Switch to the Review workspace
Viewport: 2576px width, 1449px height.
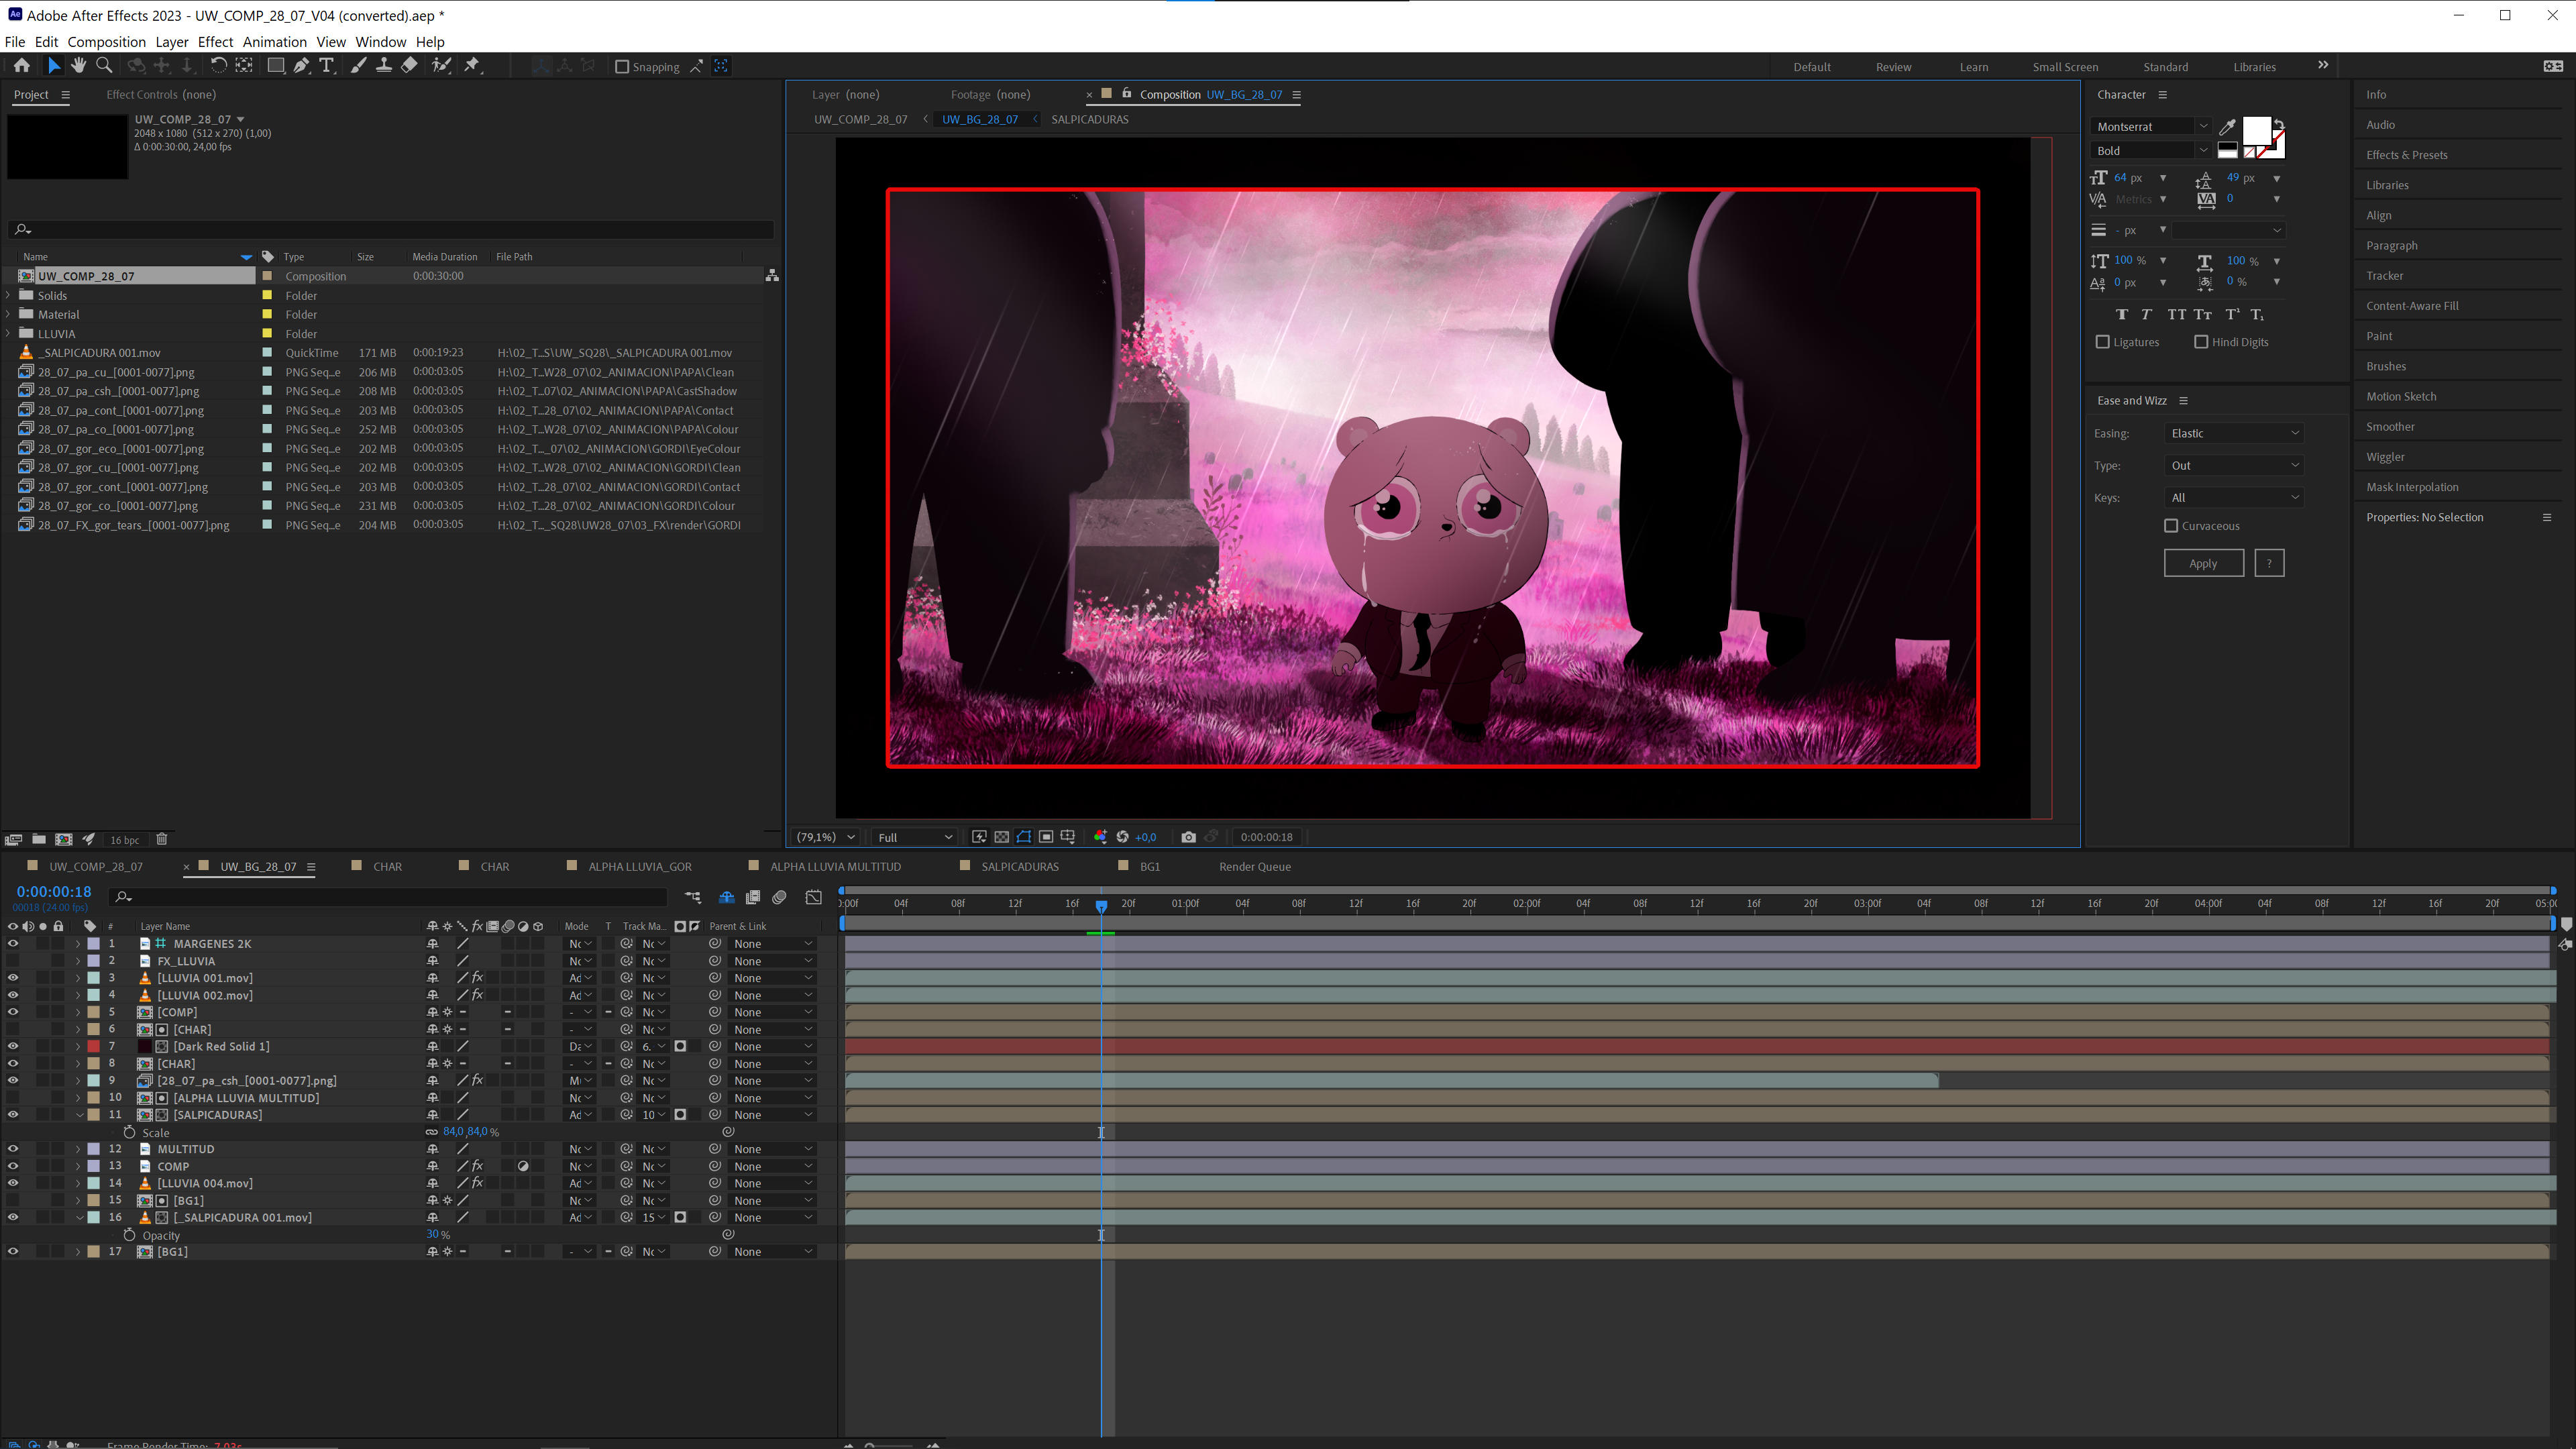[1892, 67]
